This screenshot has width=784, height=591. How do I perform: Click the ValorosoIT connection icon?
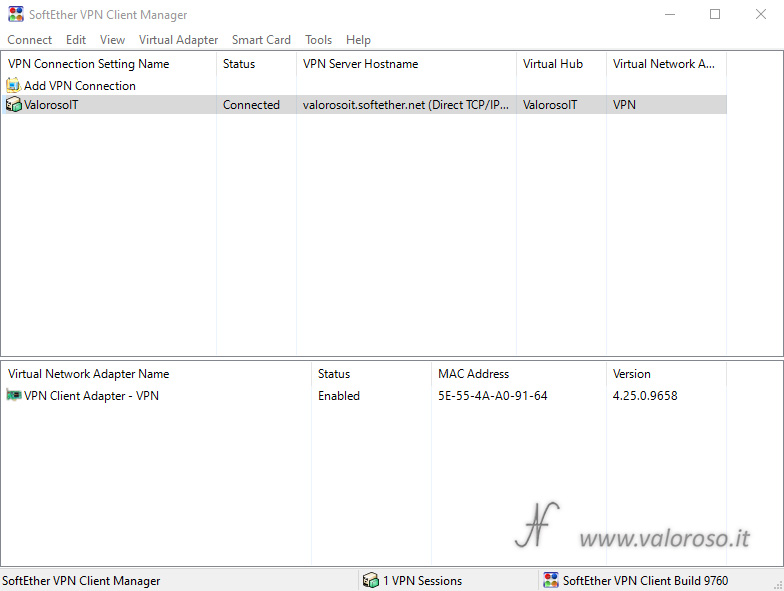tap(14, 104)
